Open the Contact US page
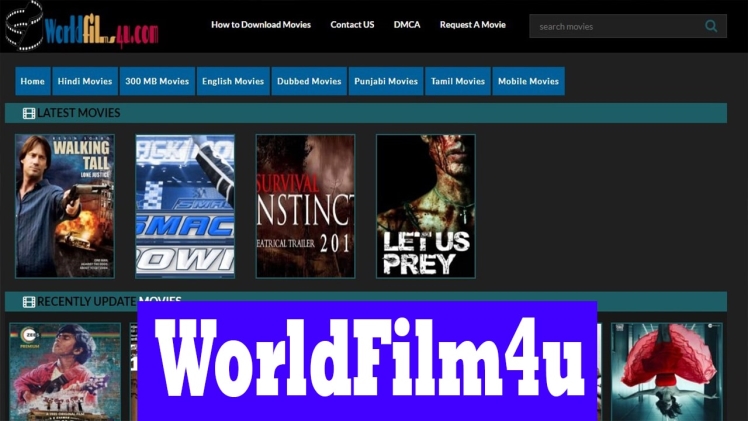Image resolution: width=748 pixels, height=421 pixels. (352, 24)
